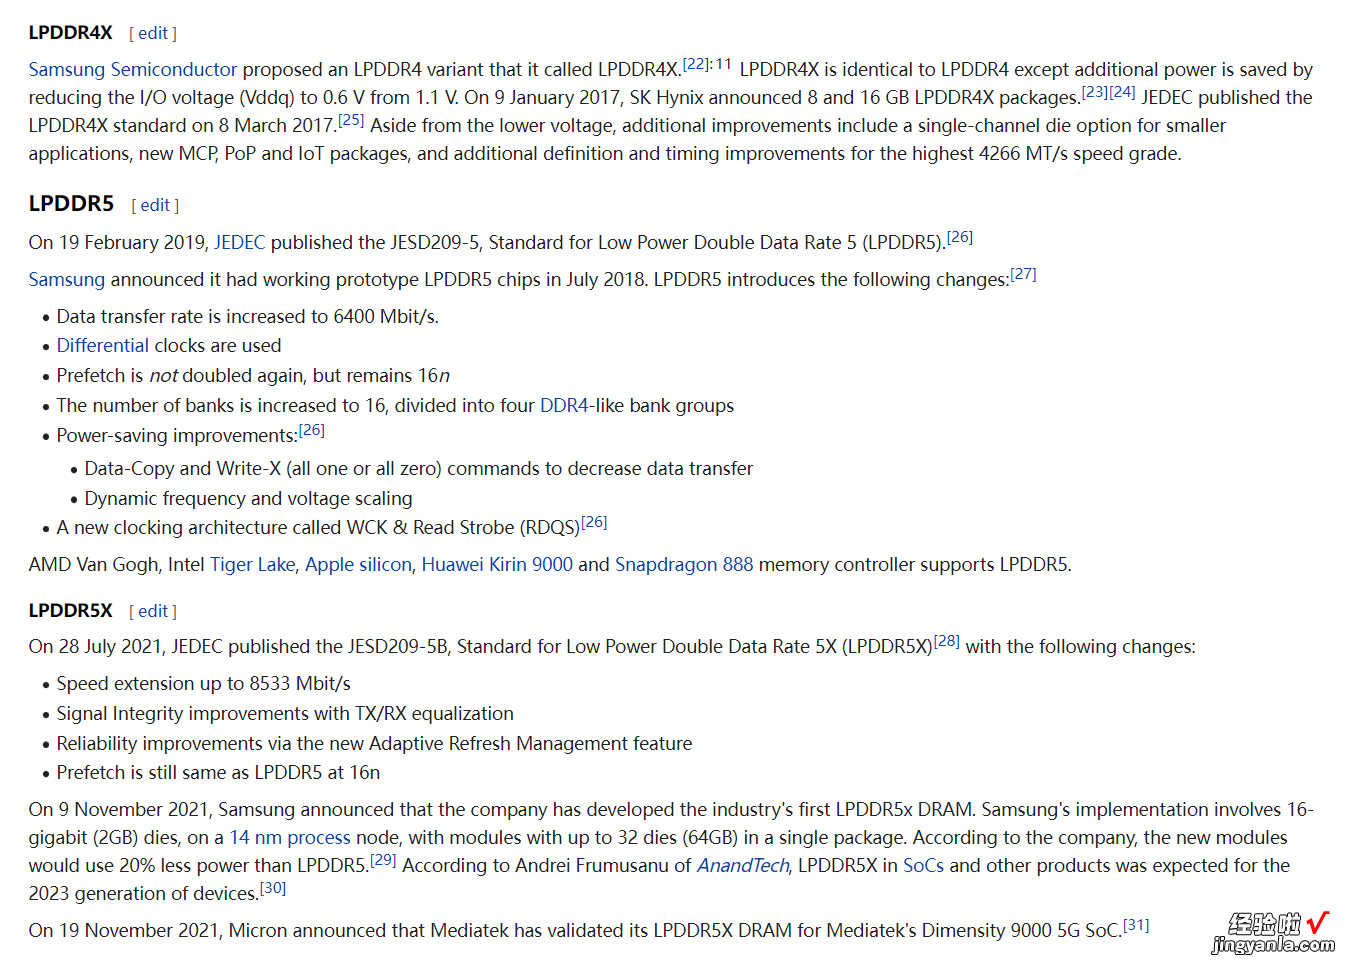
Task: Open citation [26] after Read Strobe (RDQS)
Action: point(594,522)
